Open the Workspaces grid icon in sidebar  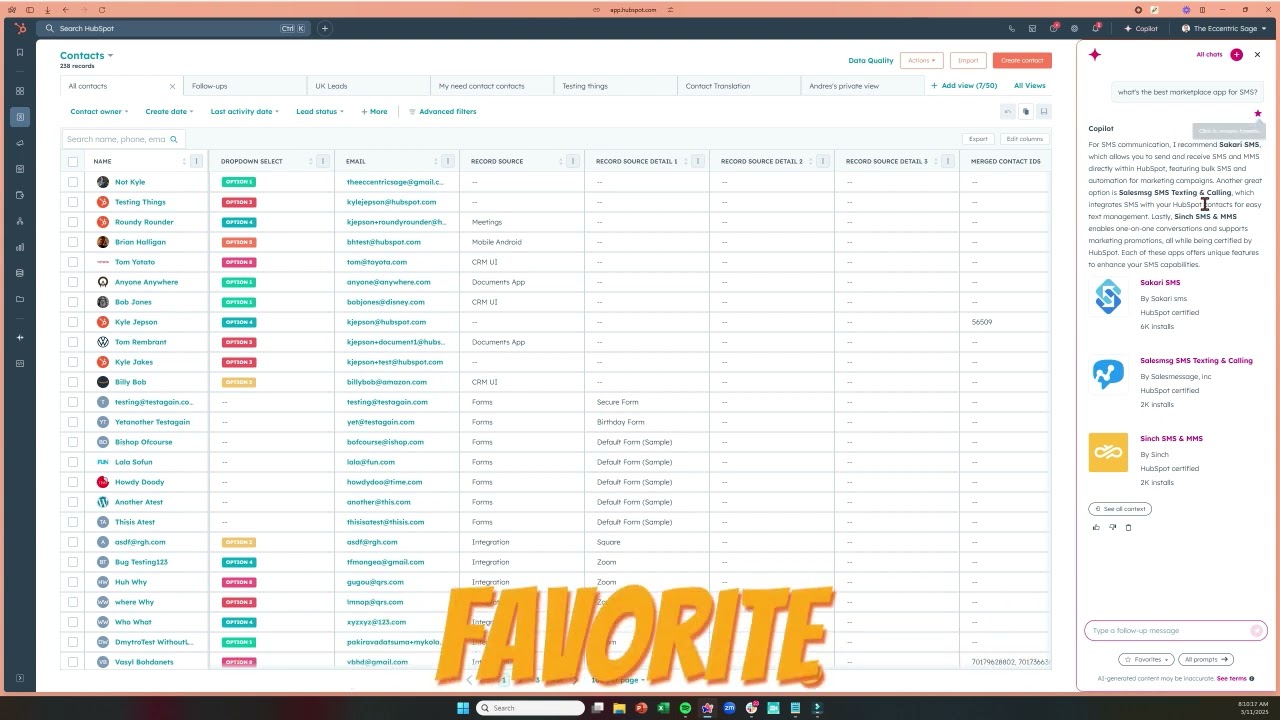pos(19,91)
